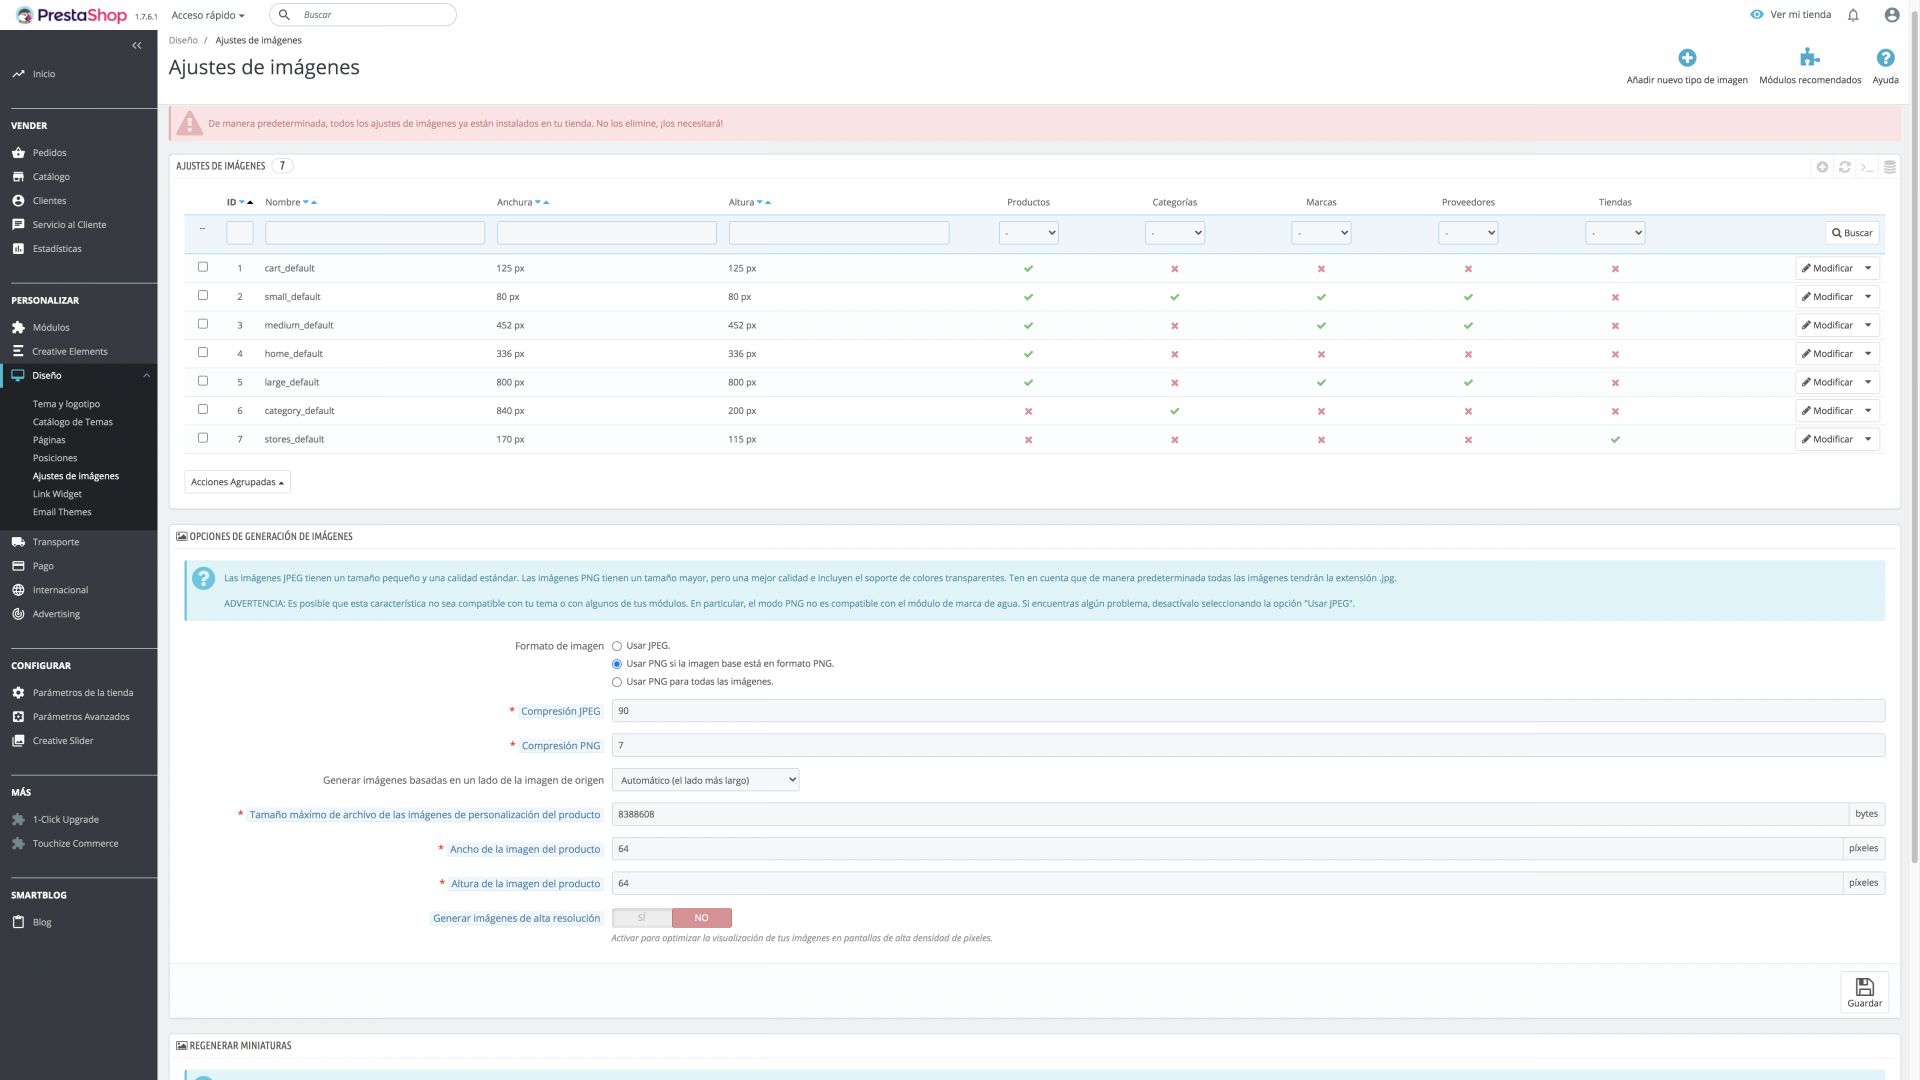Expand the 'Acciones Agrupadas' dropdown
Viewport: 1920px width, 1080px height.
[237, 482]
